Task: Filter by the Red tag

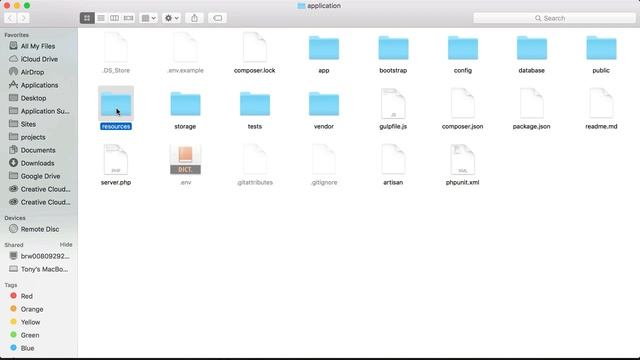Action: click(27, 296)
